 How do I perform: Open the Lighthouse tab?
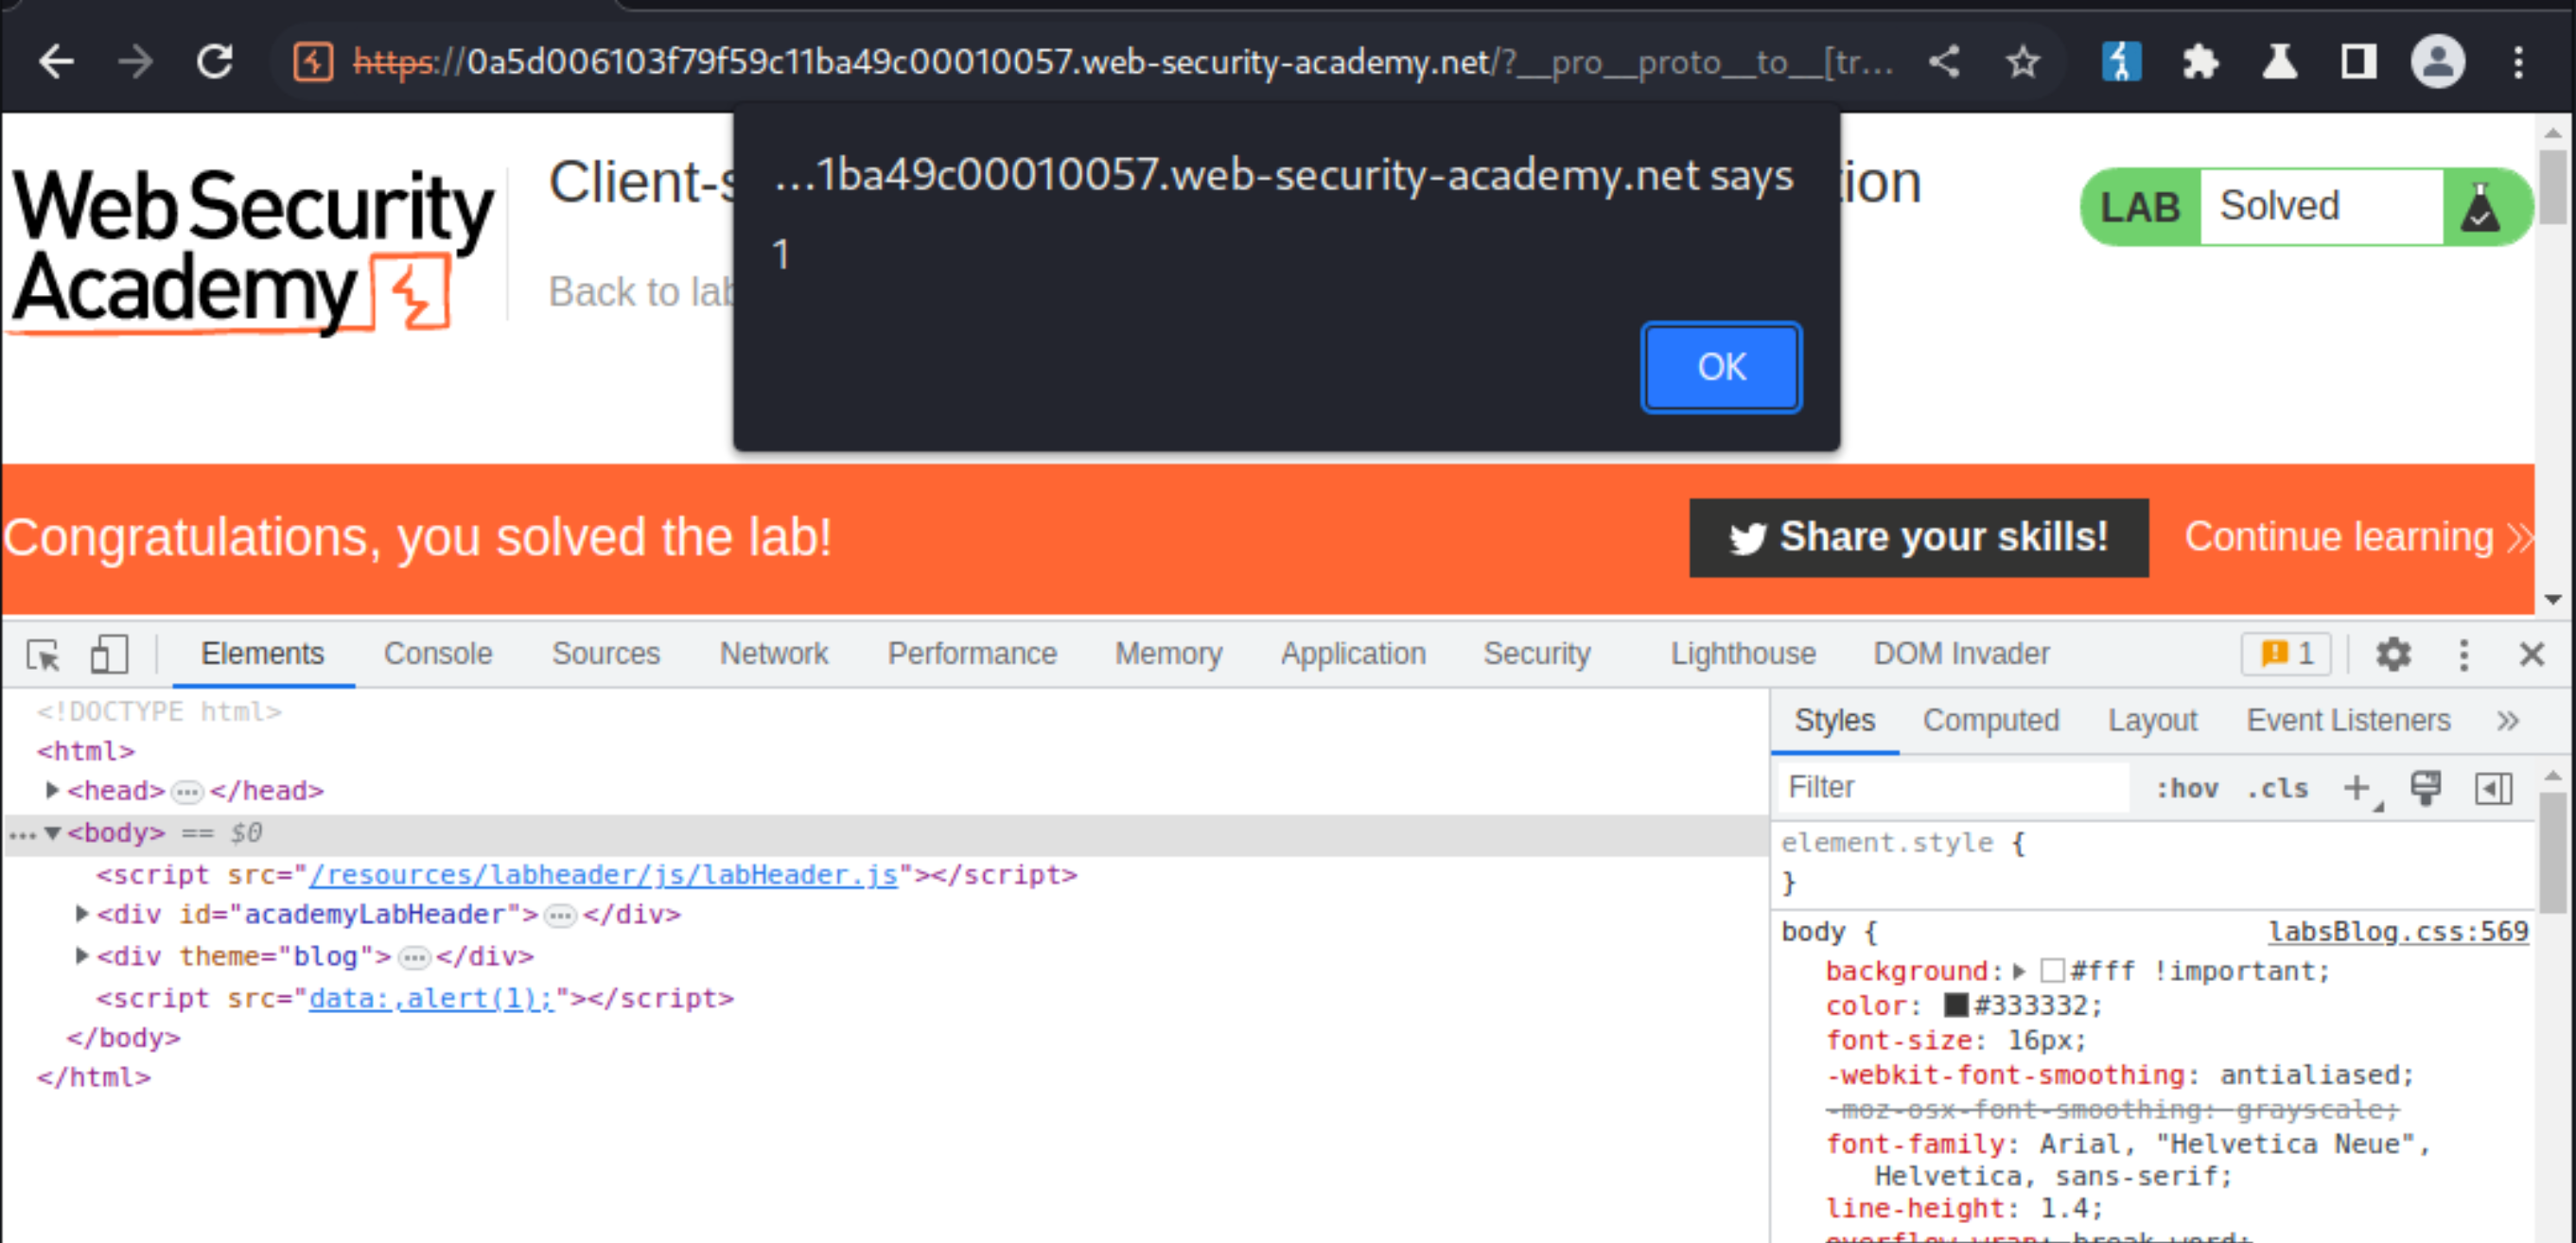click(x=1743, y=654)
